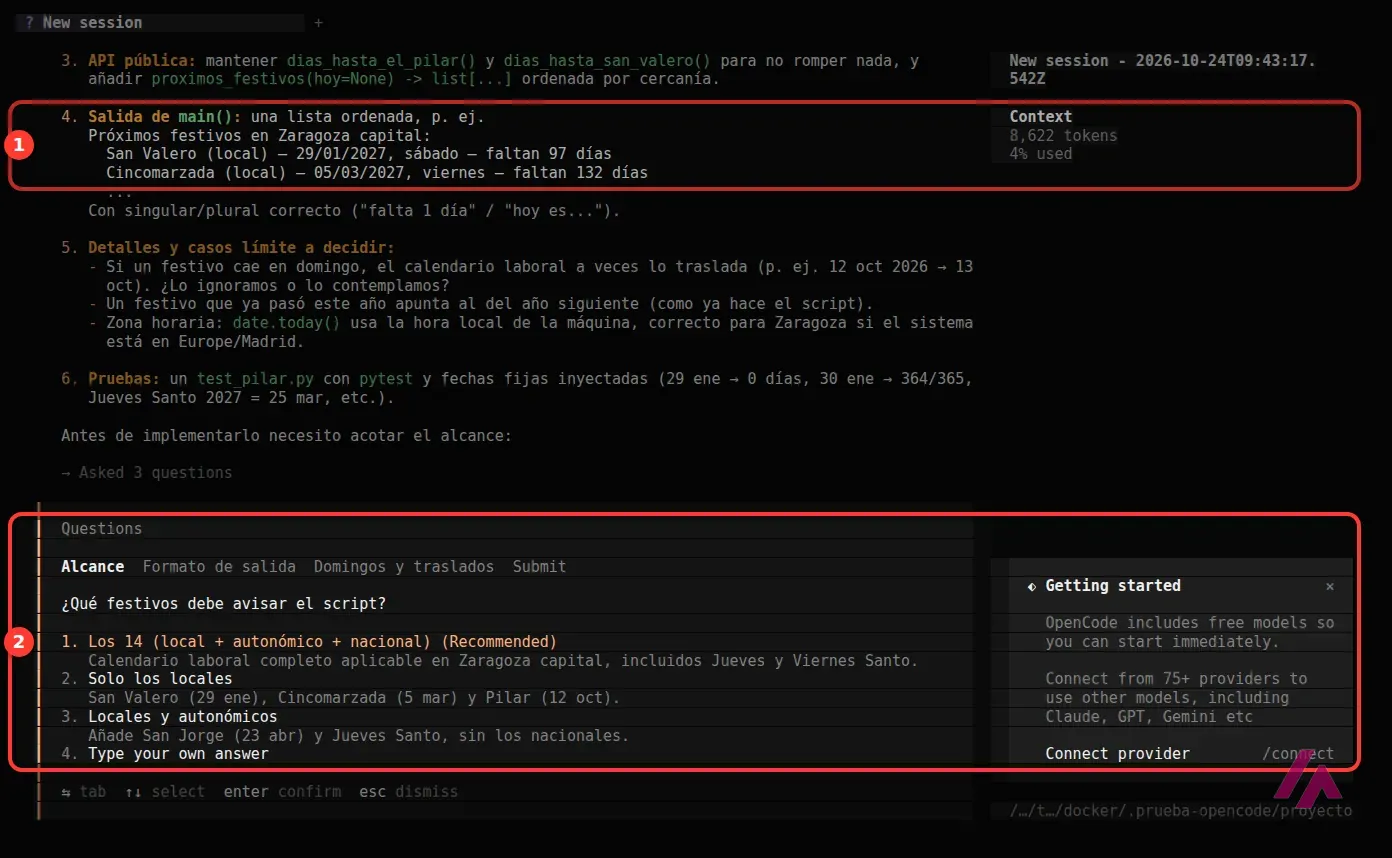This screenshot has height=858, width=1392.
Task: Switch to the Alcance question tab
Action: click(93, 566)
